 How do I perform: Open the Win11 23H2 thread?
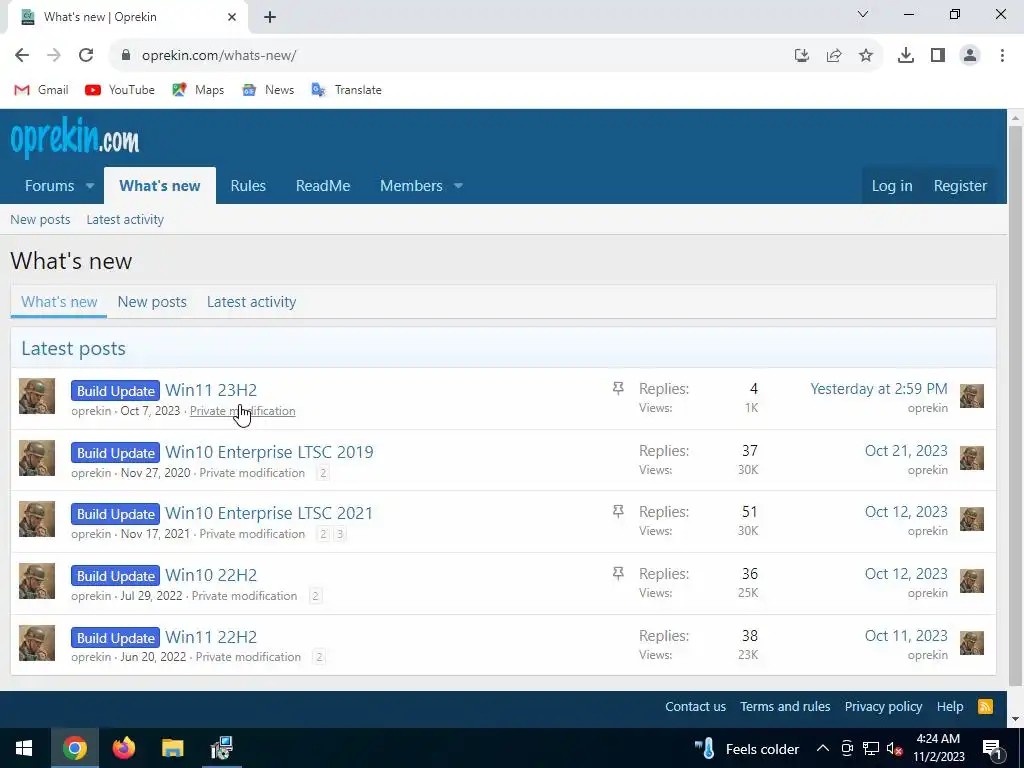click(x=211, y=391)
